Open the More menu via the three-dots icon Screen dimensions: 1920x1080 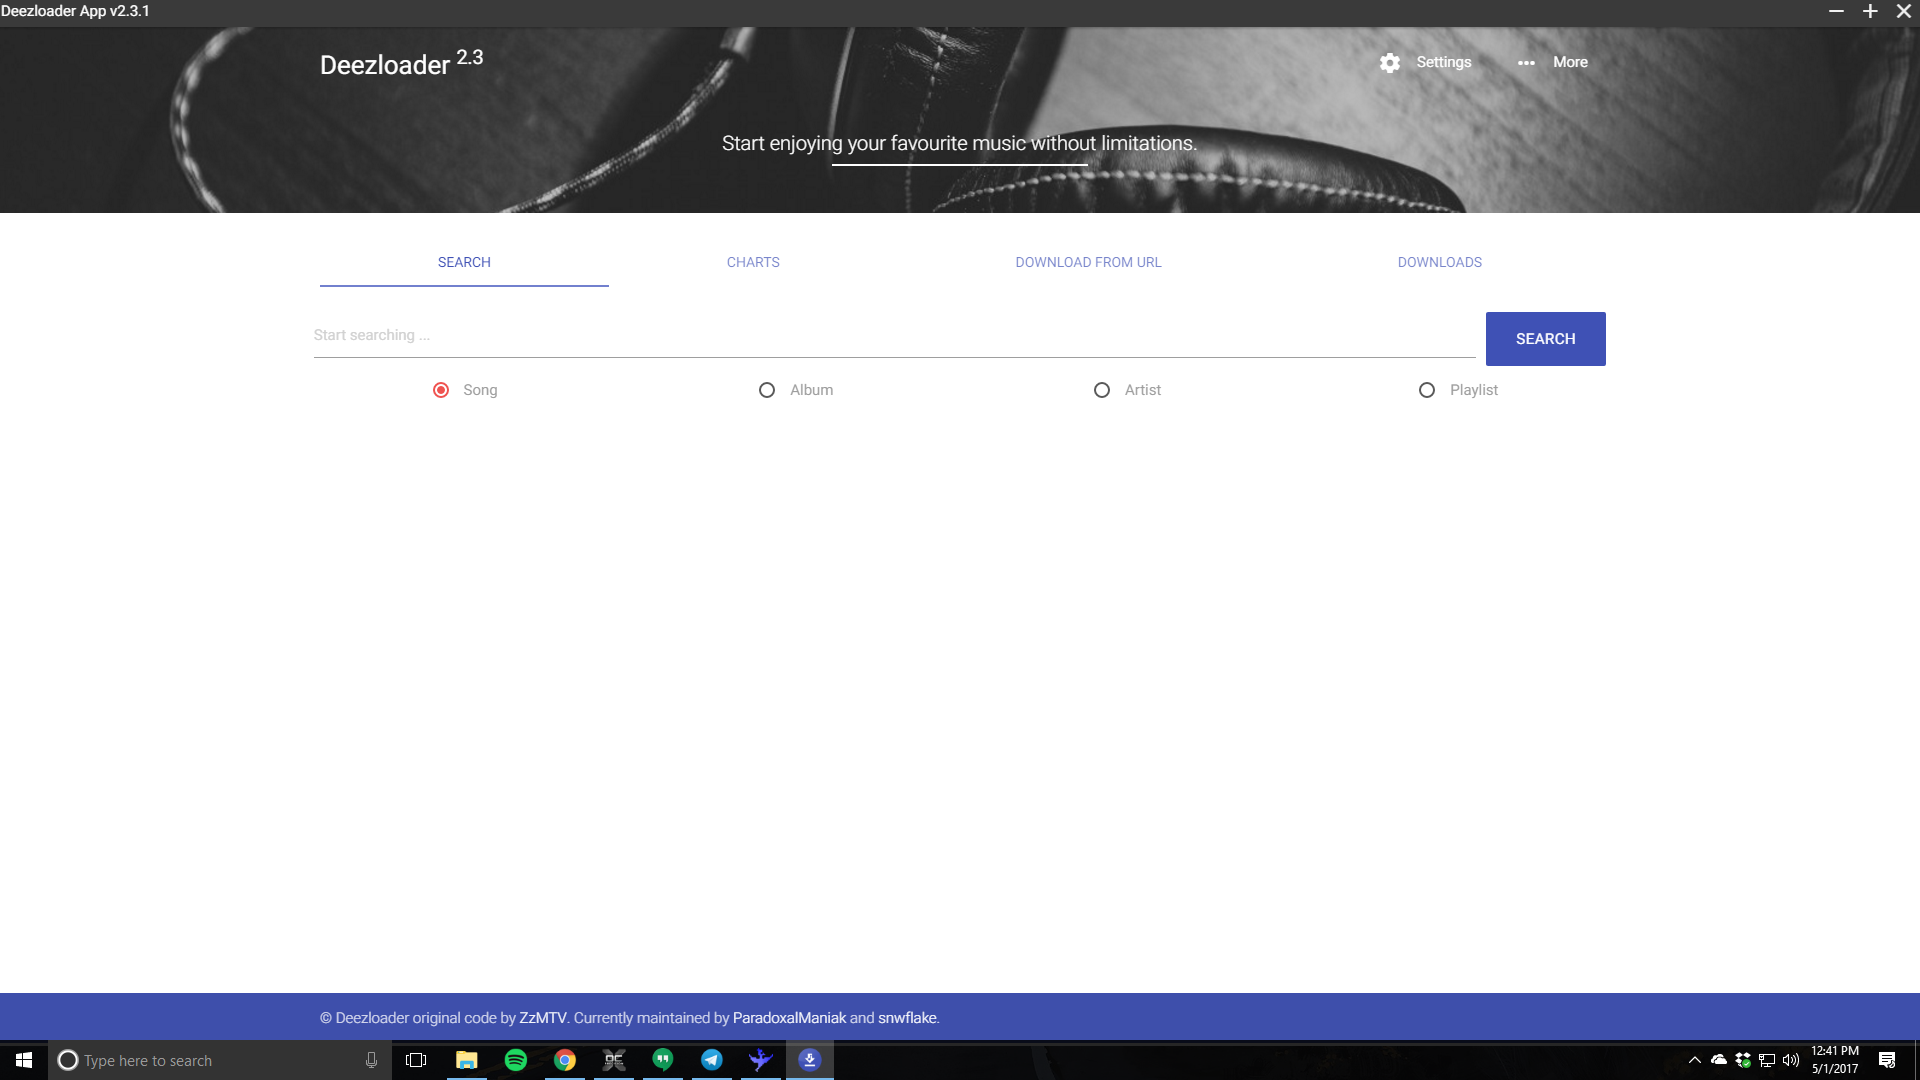(x=1526, y=62)
